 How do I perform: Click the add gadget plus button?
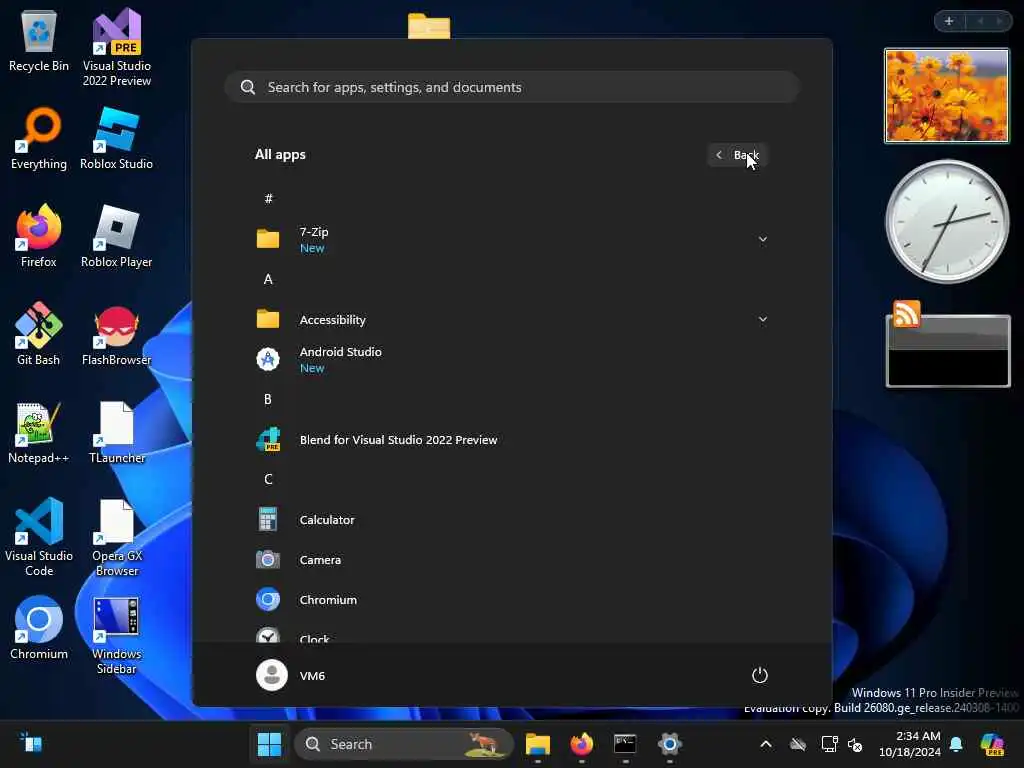click(x=949, y=21)
